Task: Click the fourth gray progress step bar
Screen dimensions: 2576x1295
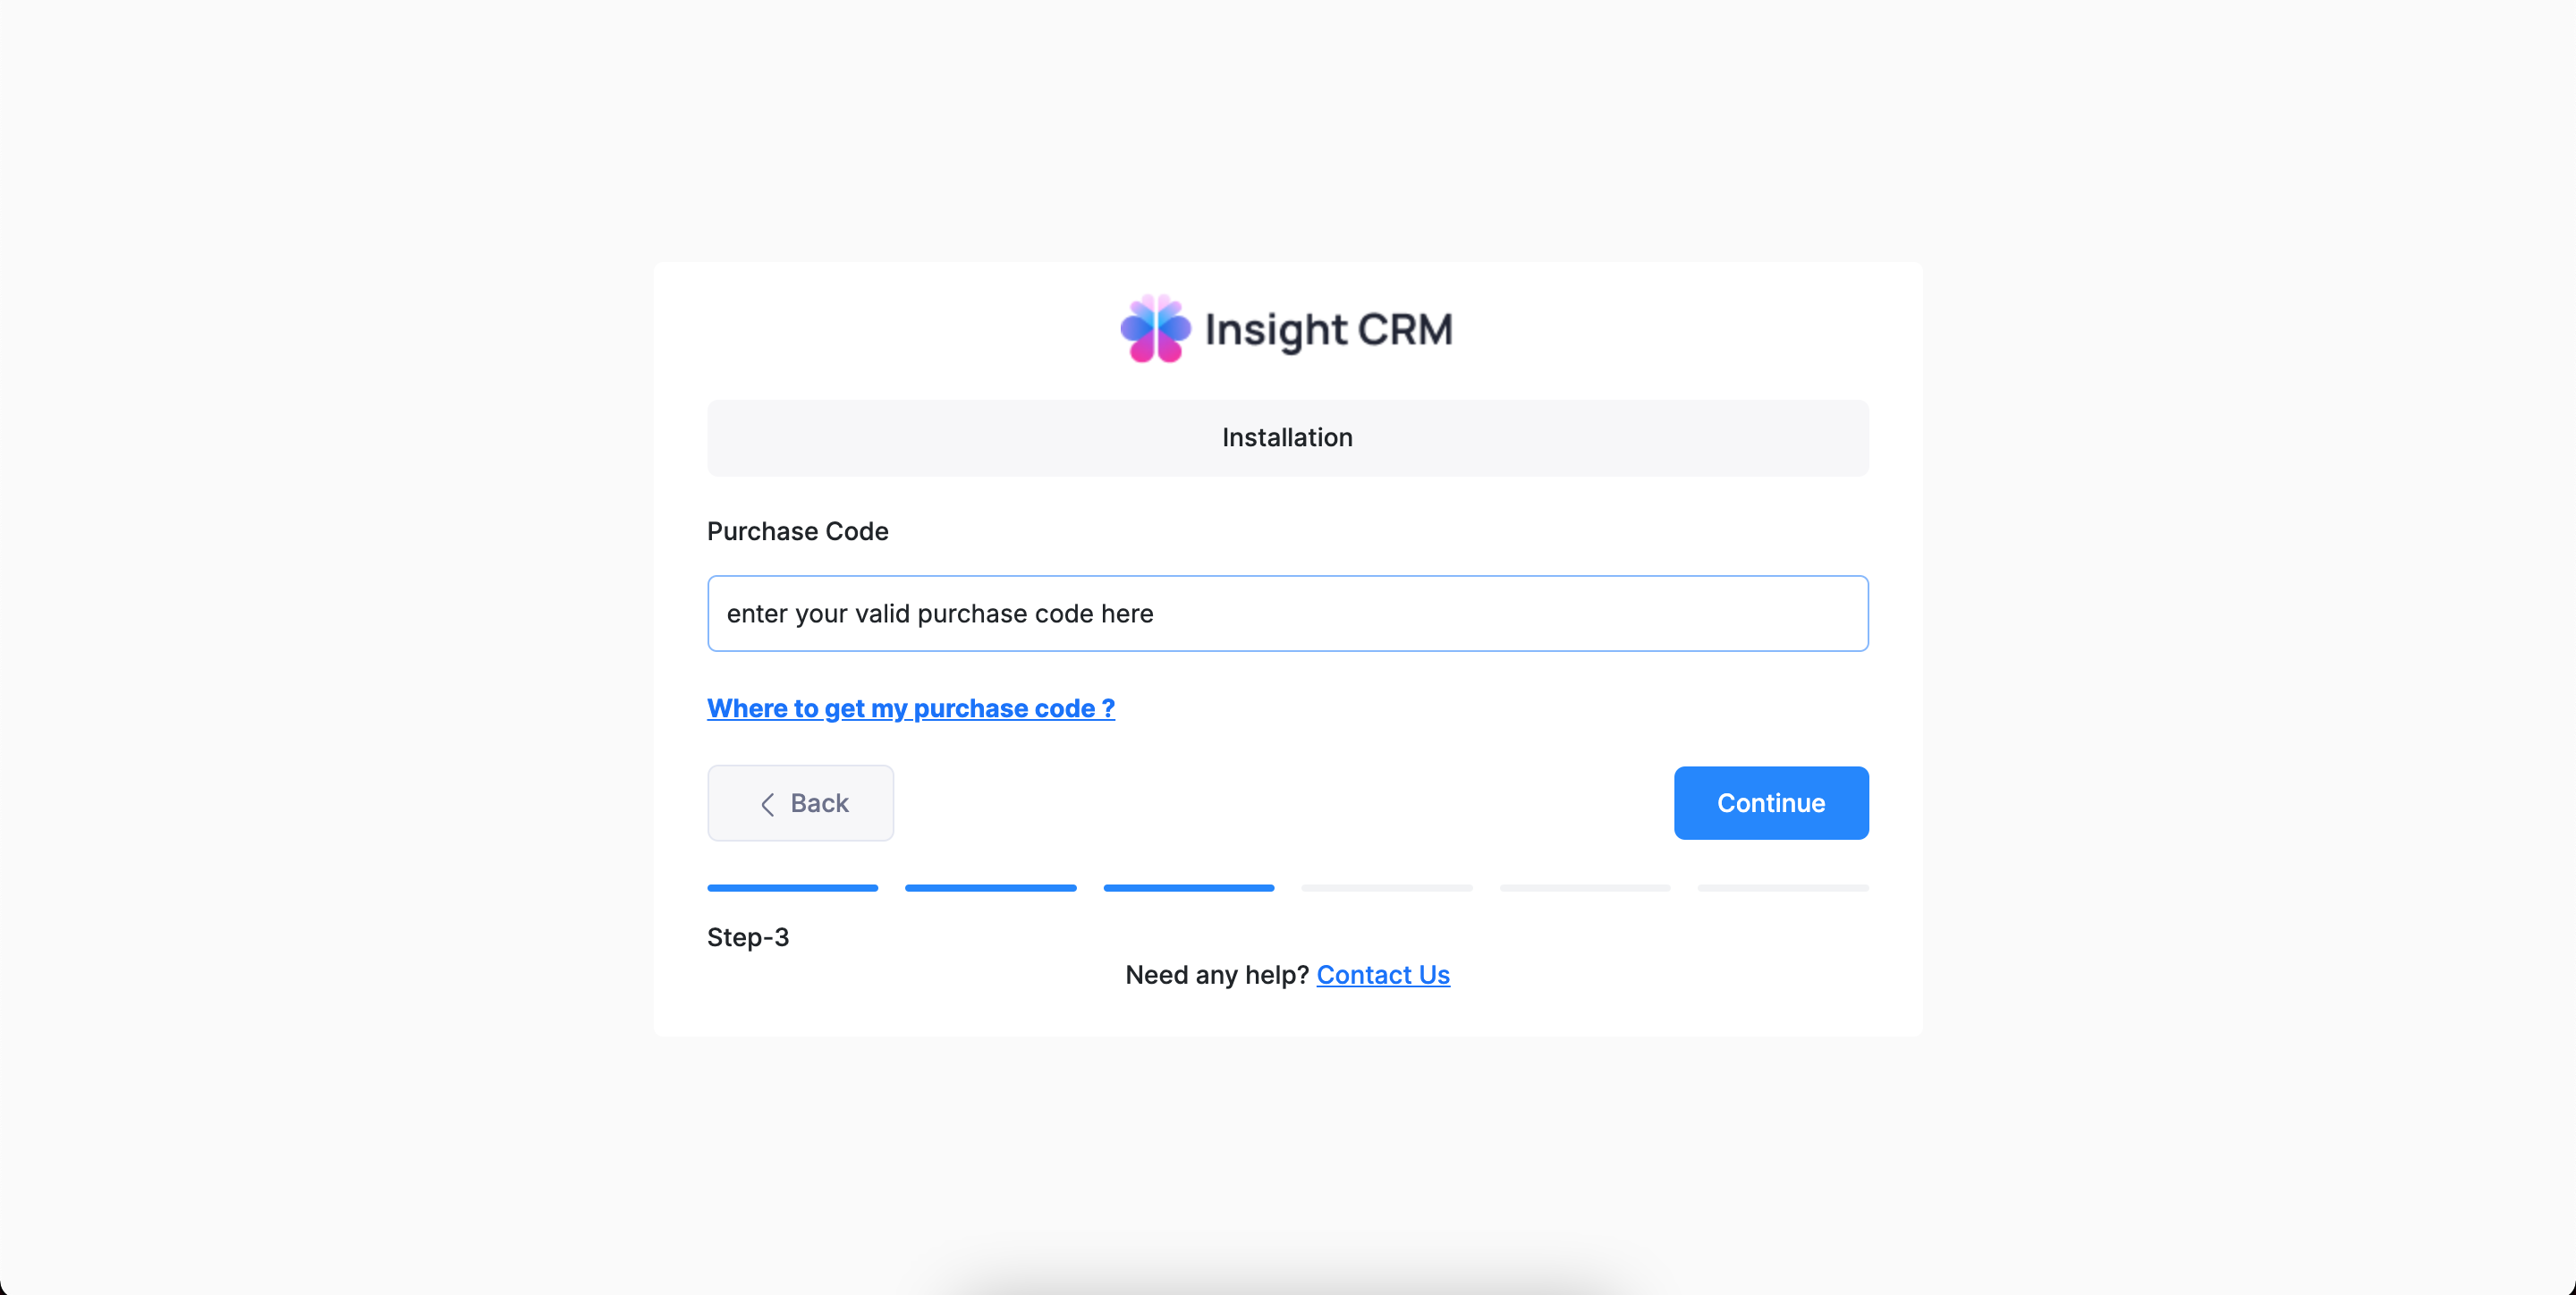Action: [x=1386, y=888]
